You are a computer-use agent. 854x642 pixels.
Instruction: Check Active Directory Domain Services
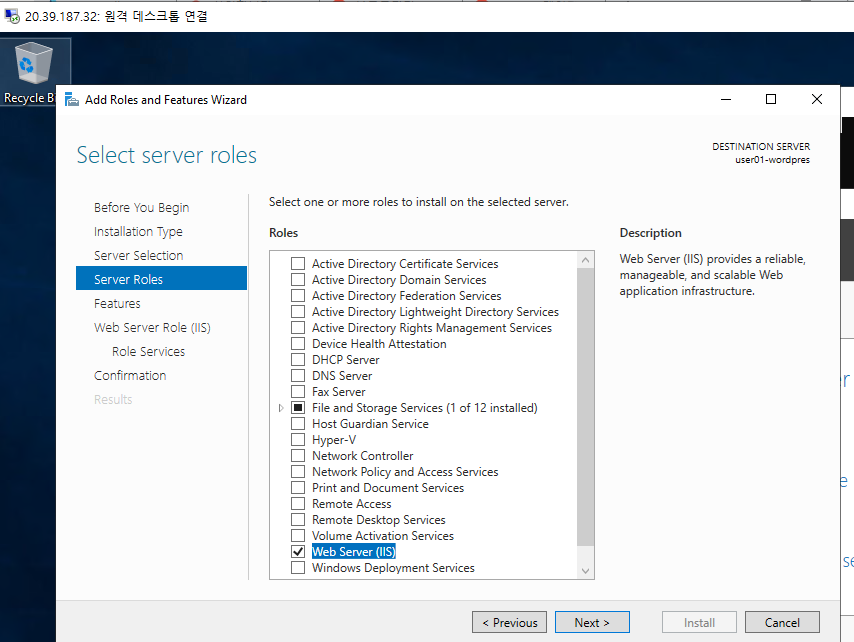298,279
